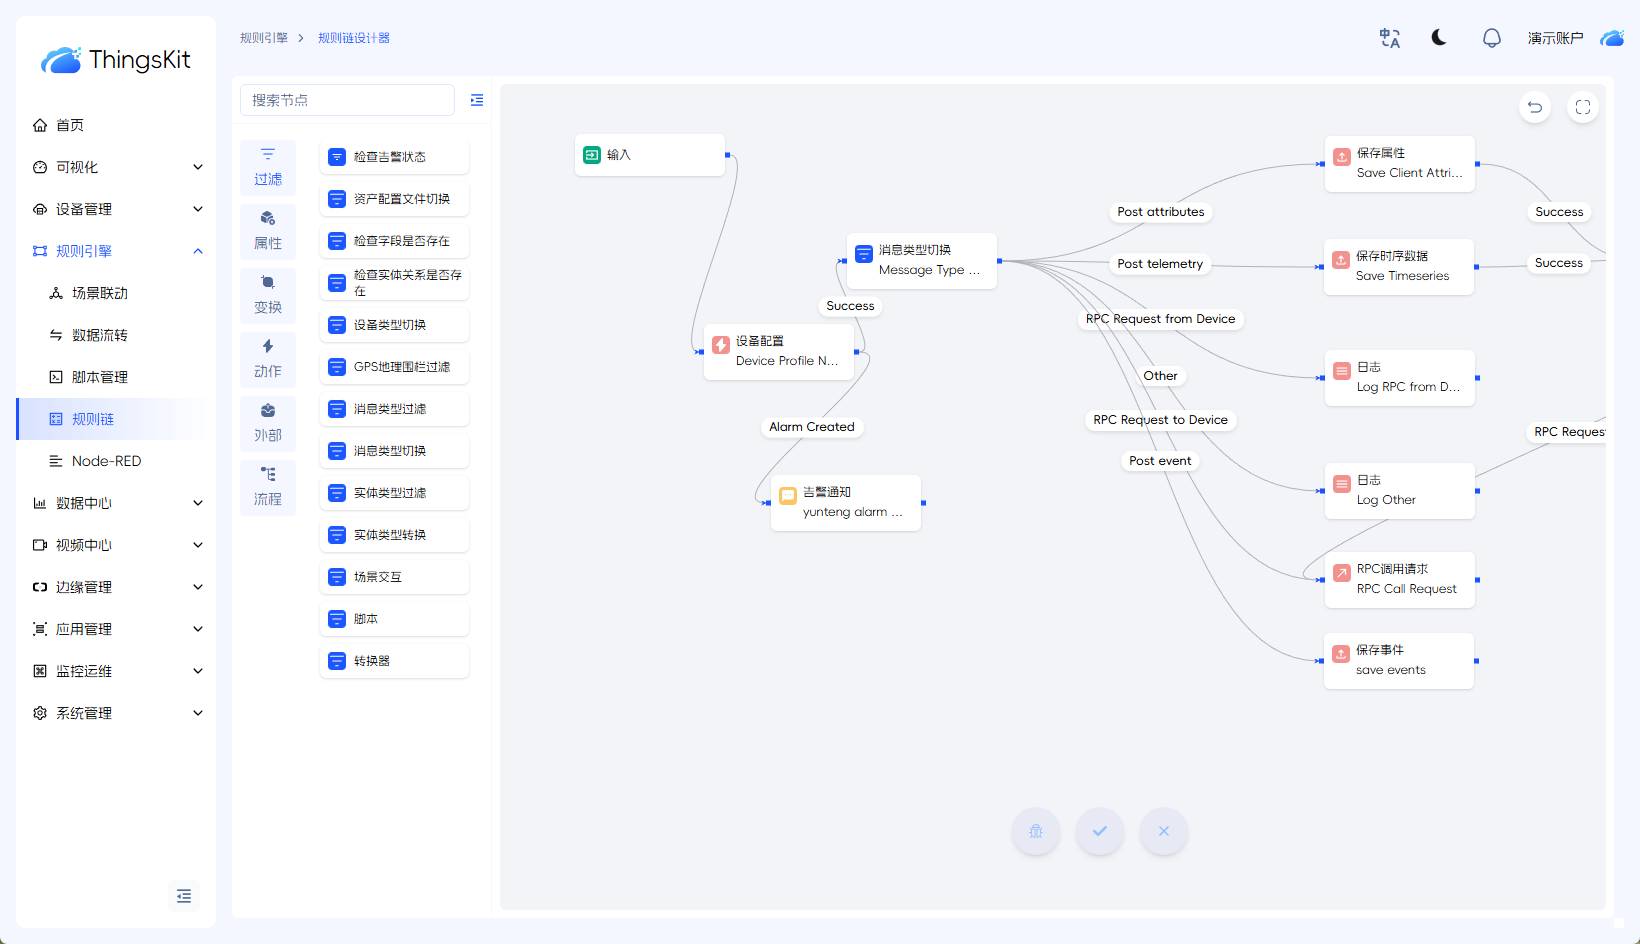Select the RPC Call Request node
Image resolution: width=1640 pixels, height=944 pixels.
point(1399,579)
